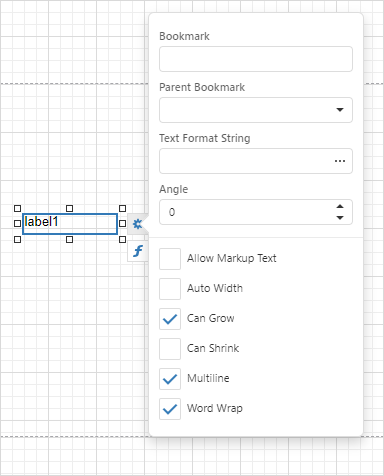Increase Angle with the up arrow
The image size is (384, 476).
click(340, 206)
